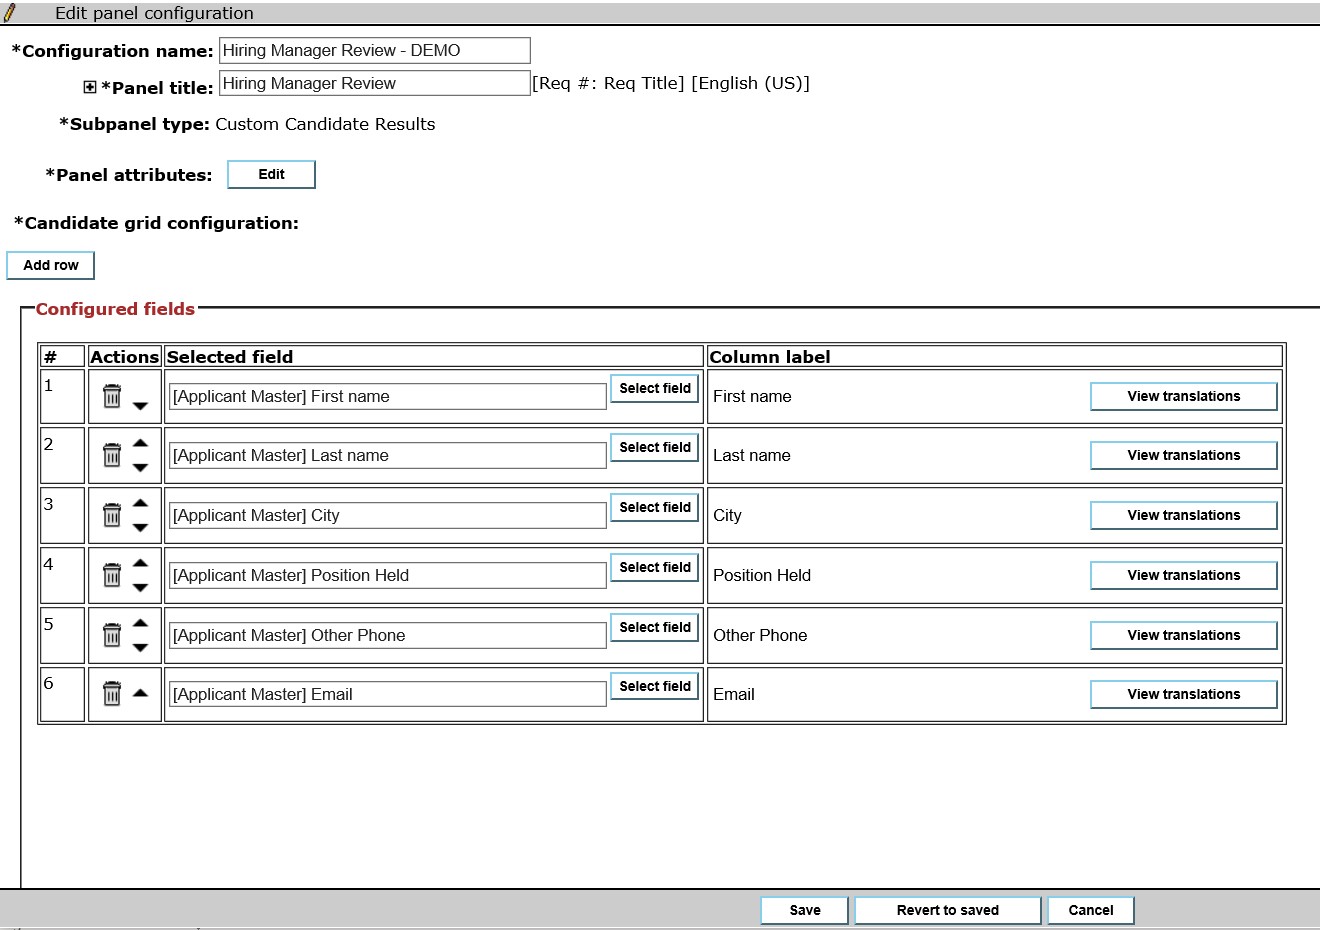Click the [Applicant Master] Position Held field box
The image size is (1320, 930).
point(388,575)
